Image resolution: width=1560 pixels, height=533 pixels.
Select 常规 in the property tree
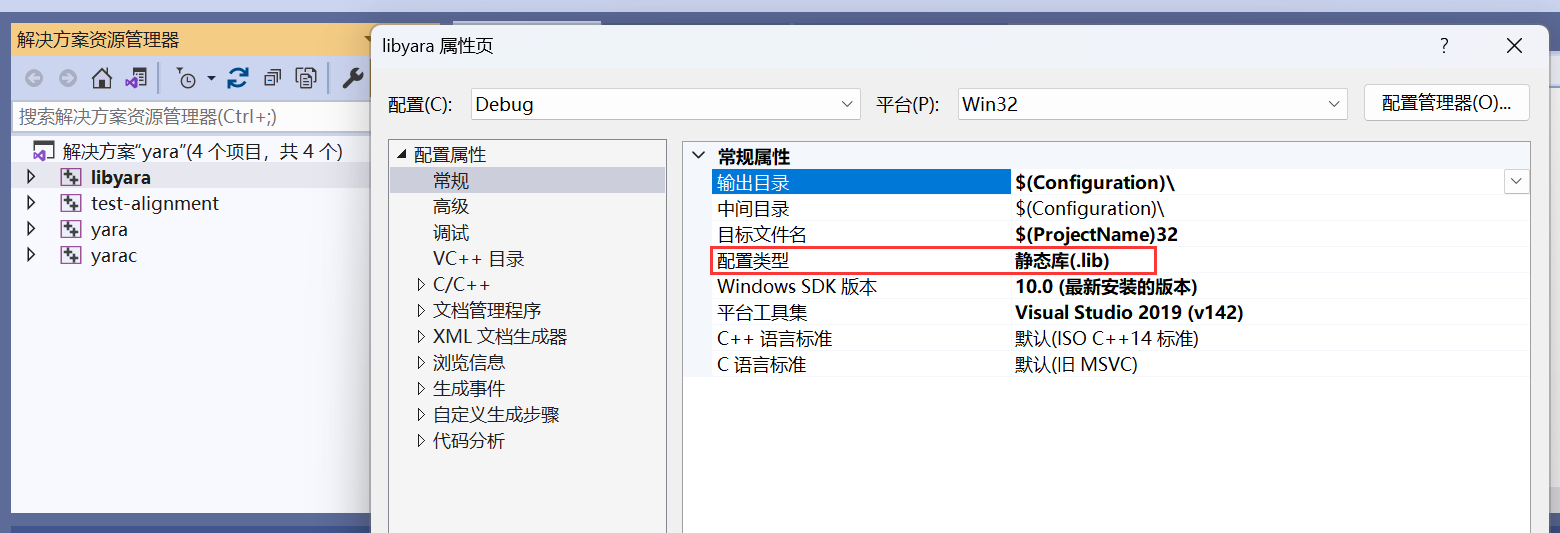coord(451,181)
